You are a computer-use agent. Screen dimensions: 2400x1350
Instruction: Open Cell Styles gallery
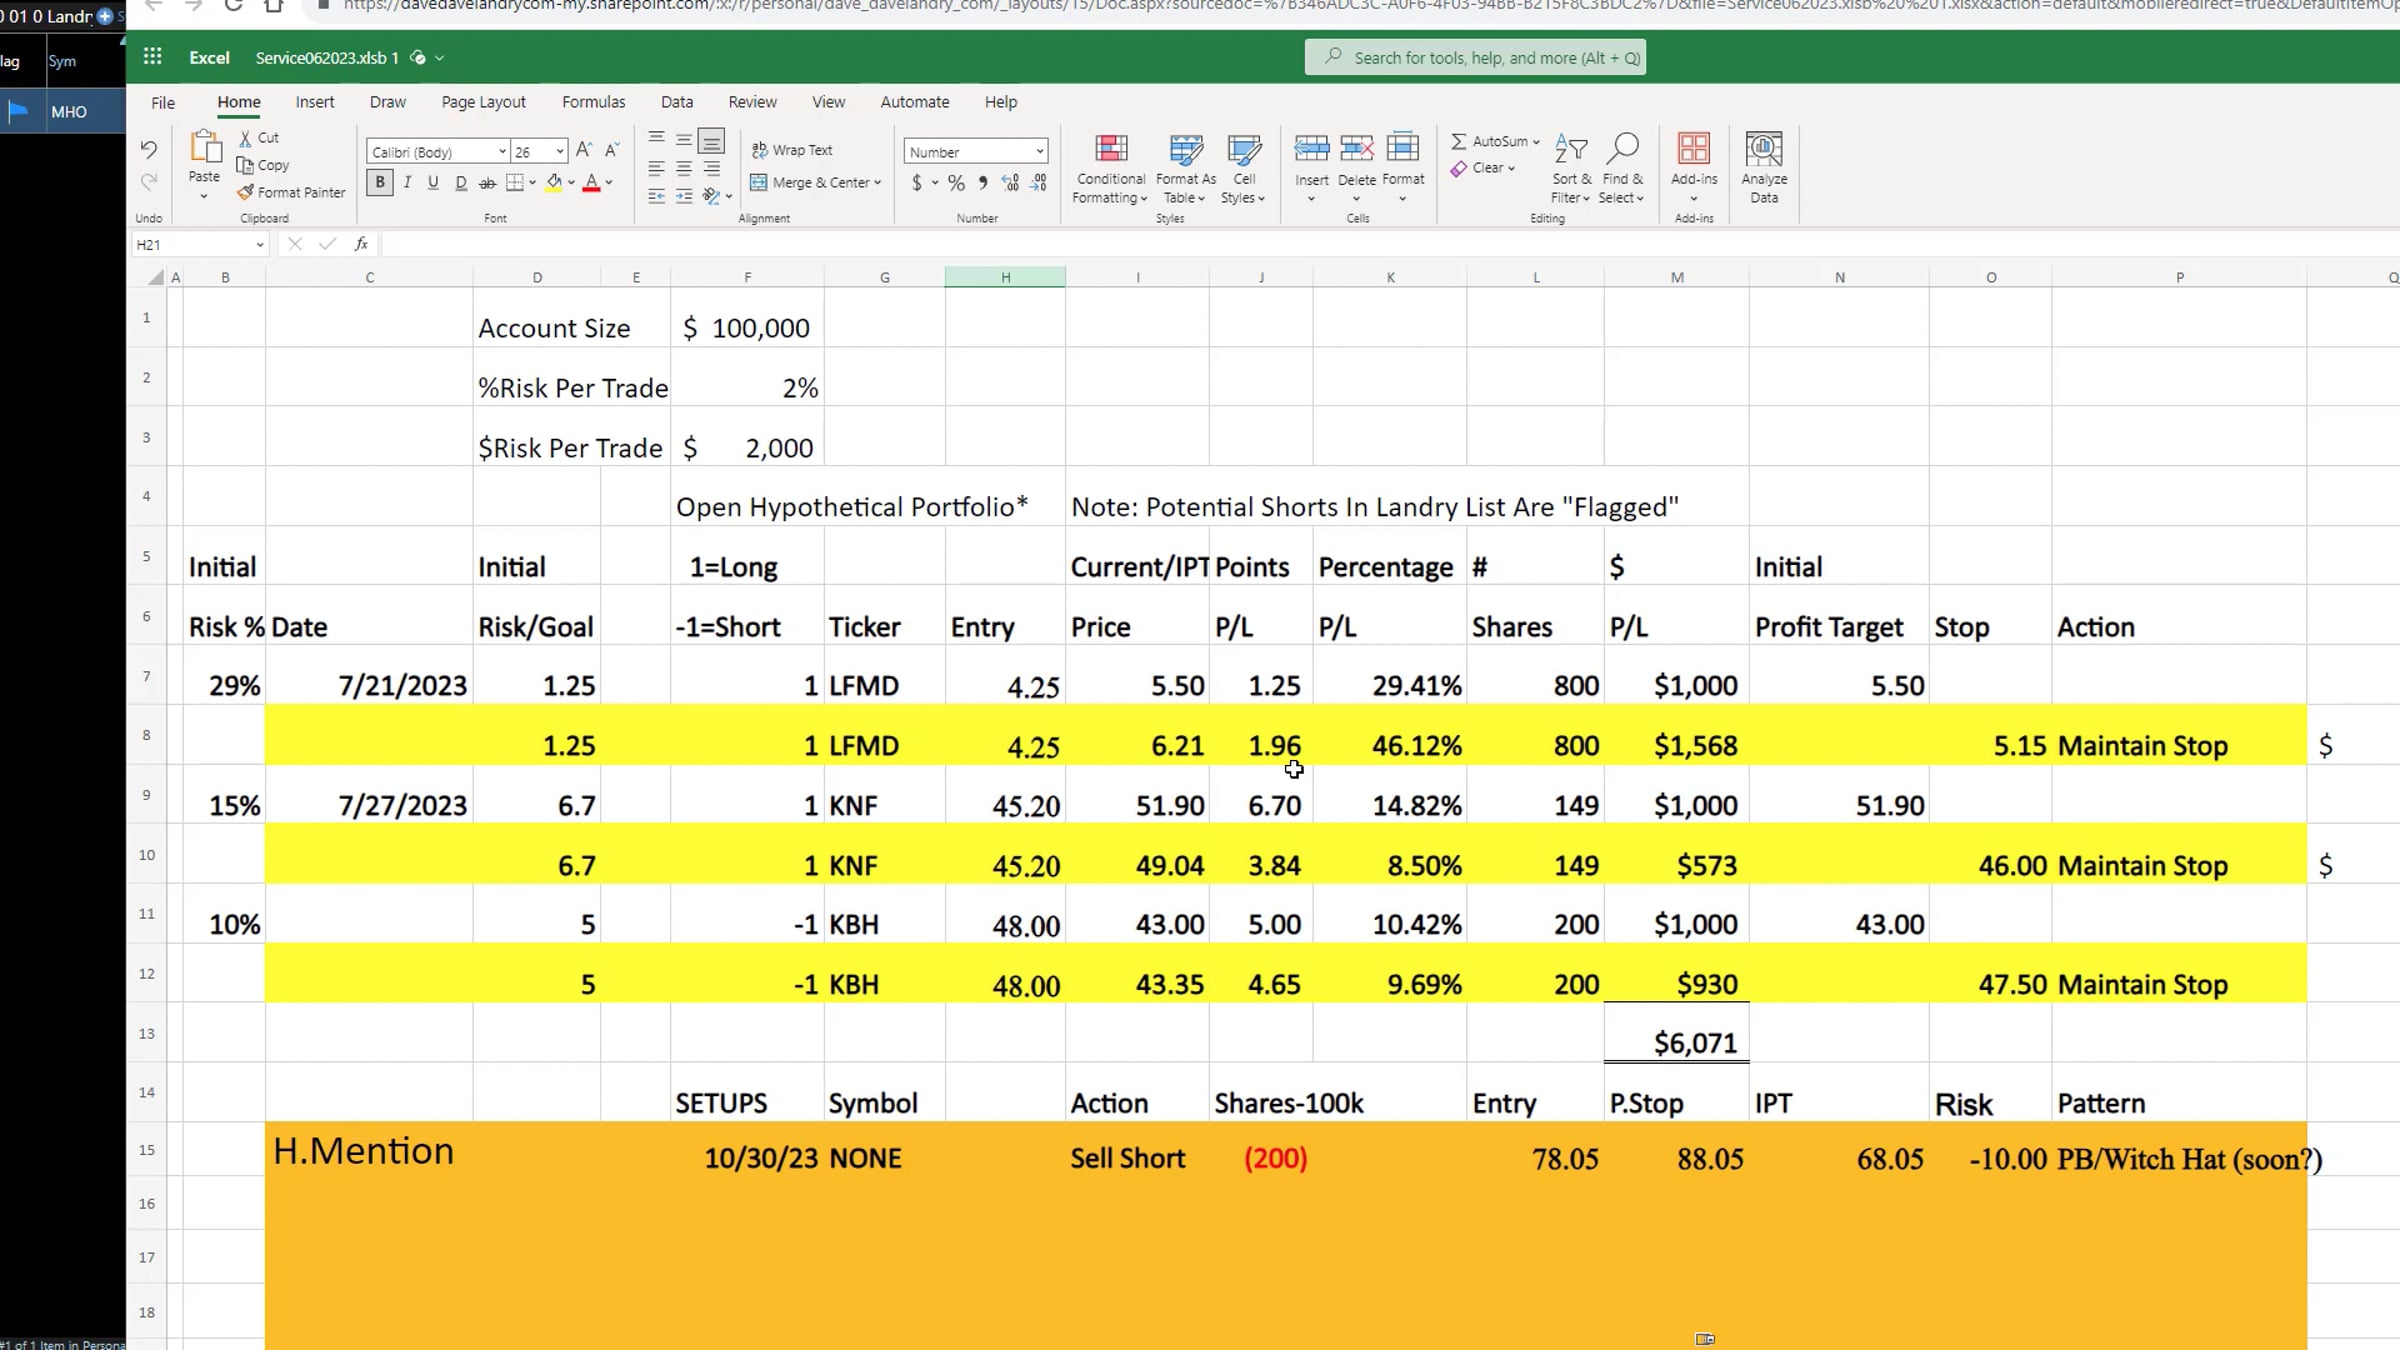pyautogui.click(x=1243, y=168)
